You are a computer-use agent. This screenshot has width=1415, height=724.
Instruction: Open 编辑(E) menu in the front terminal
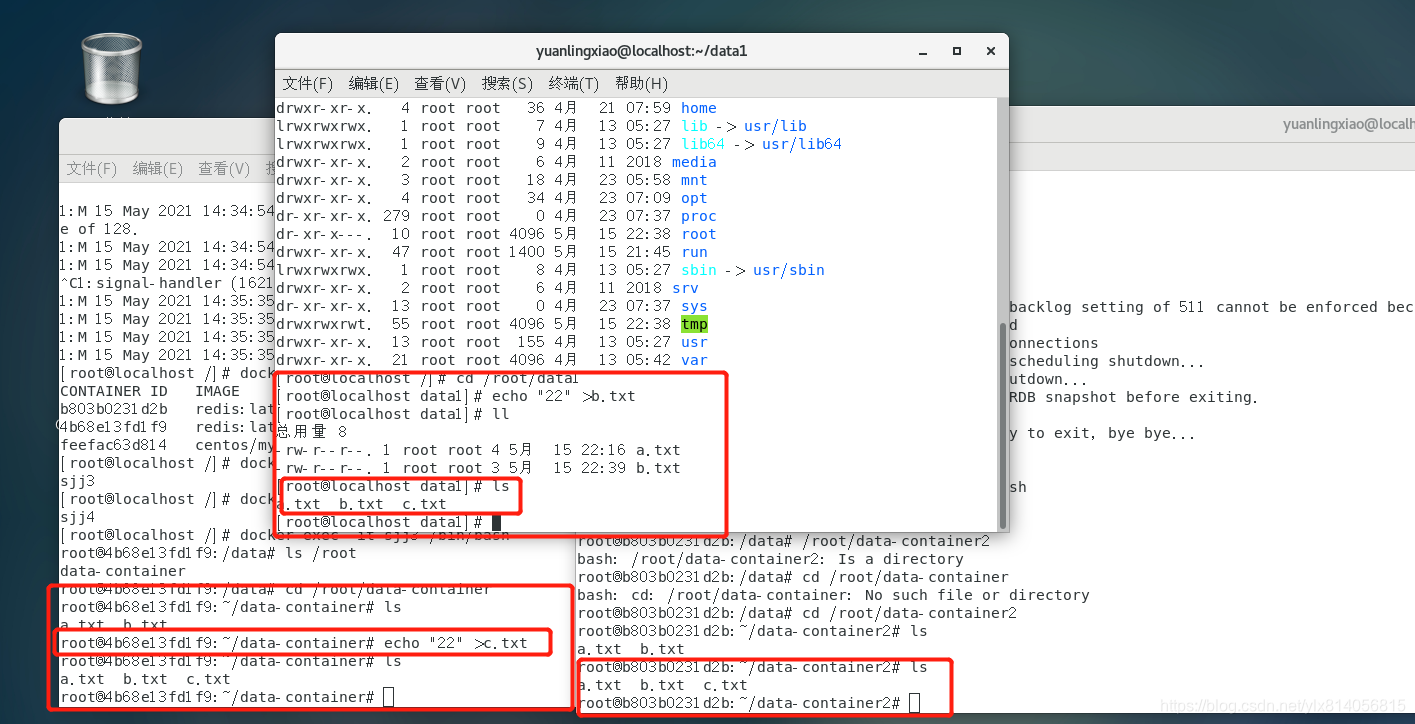[x=374, y=83]
